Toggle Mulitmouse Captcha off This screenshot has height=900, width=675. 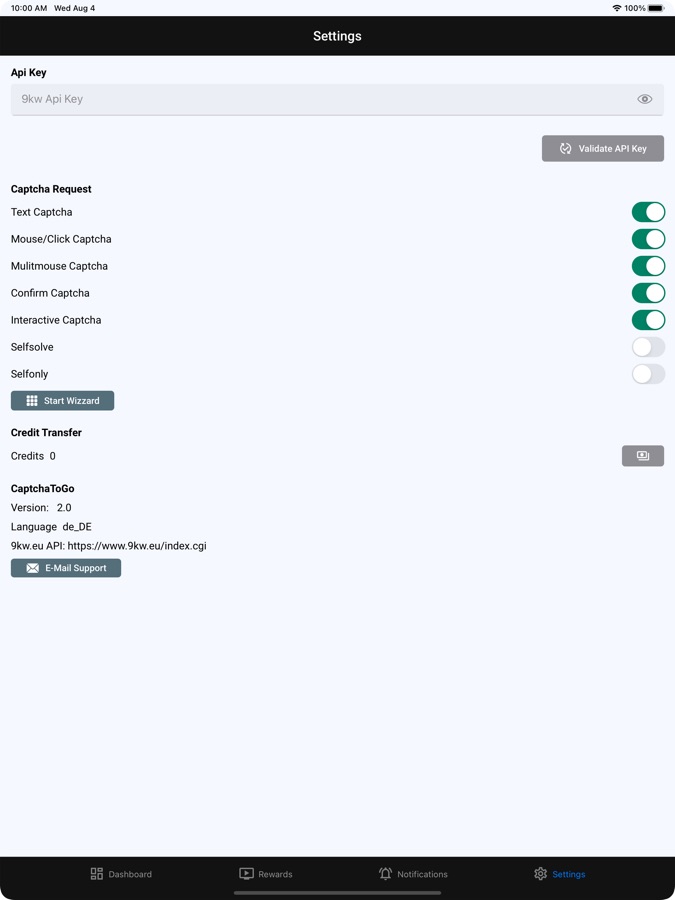[648, 266]
